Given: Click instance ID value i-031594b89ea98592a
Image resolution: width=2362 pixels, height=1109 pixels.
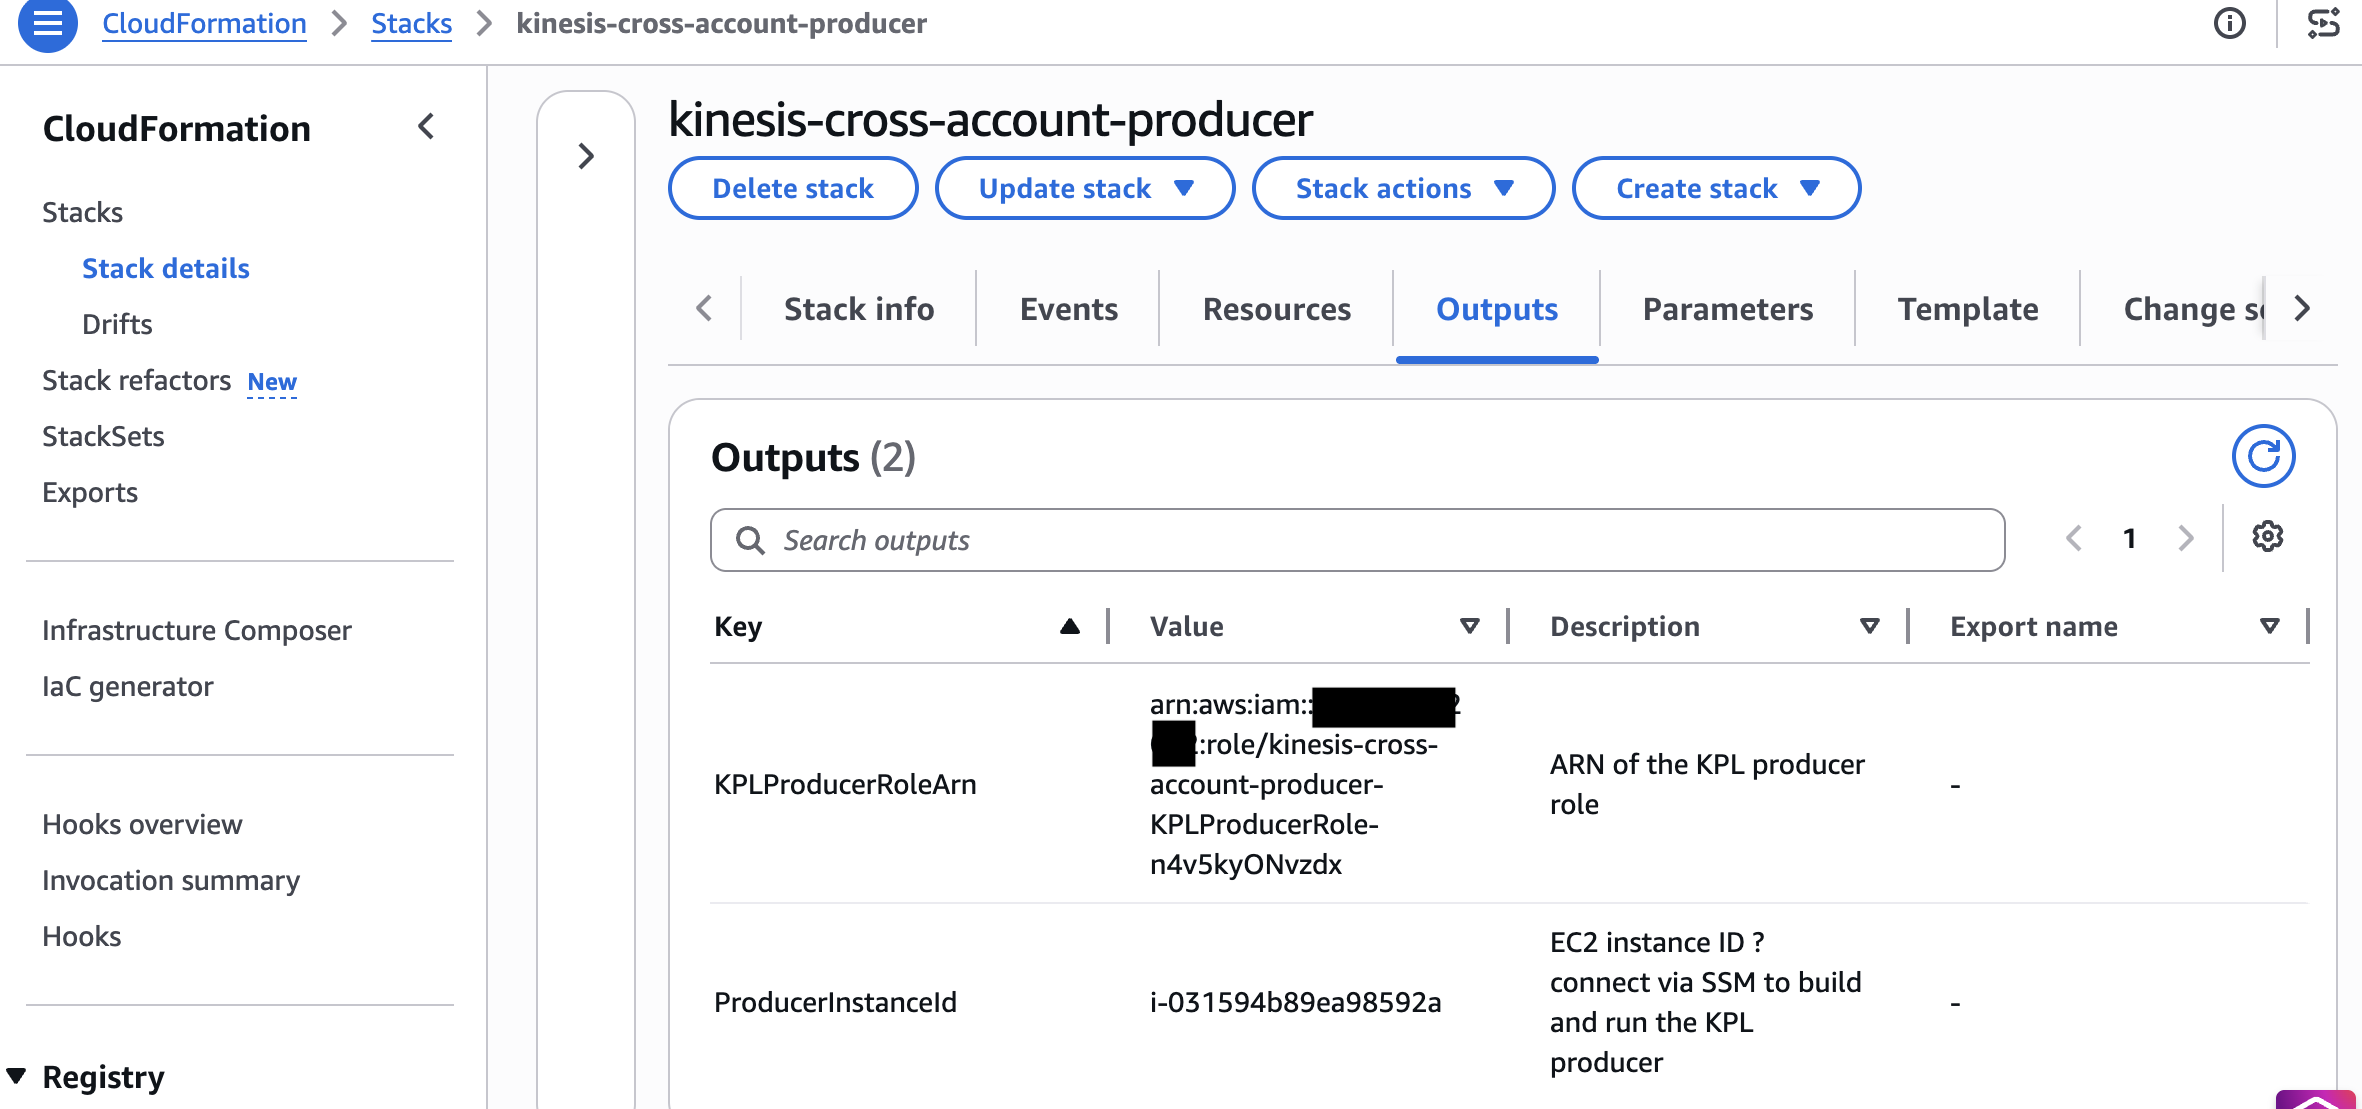Looking at the screenshot, I should [1296, 1002].
